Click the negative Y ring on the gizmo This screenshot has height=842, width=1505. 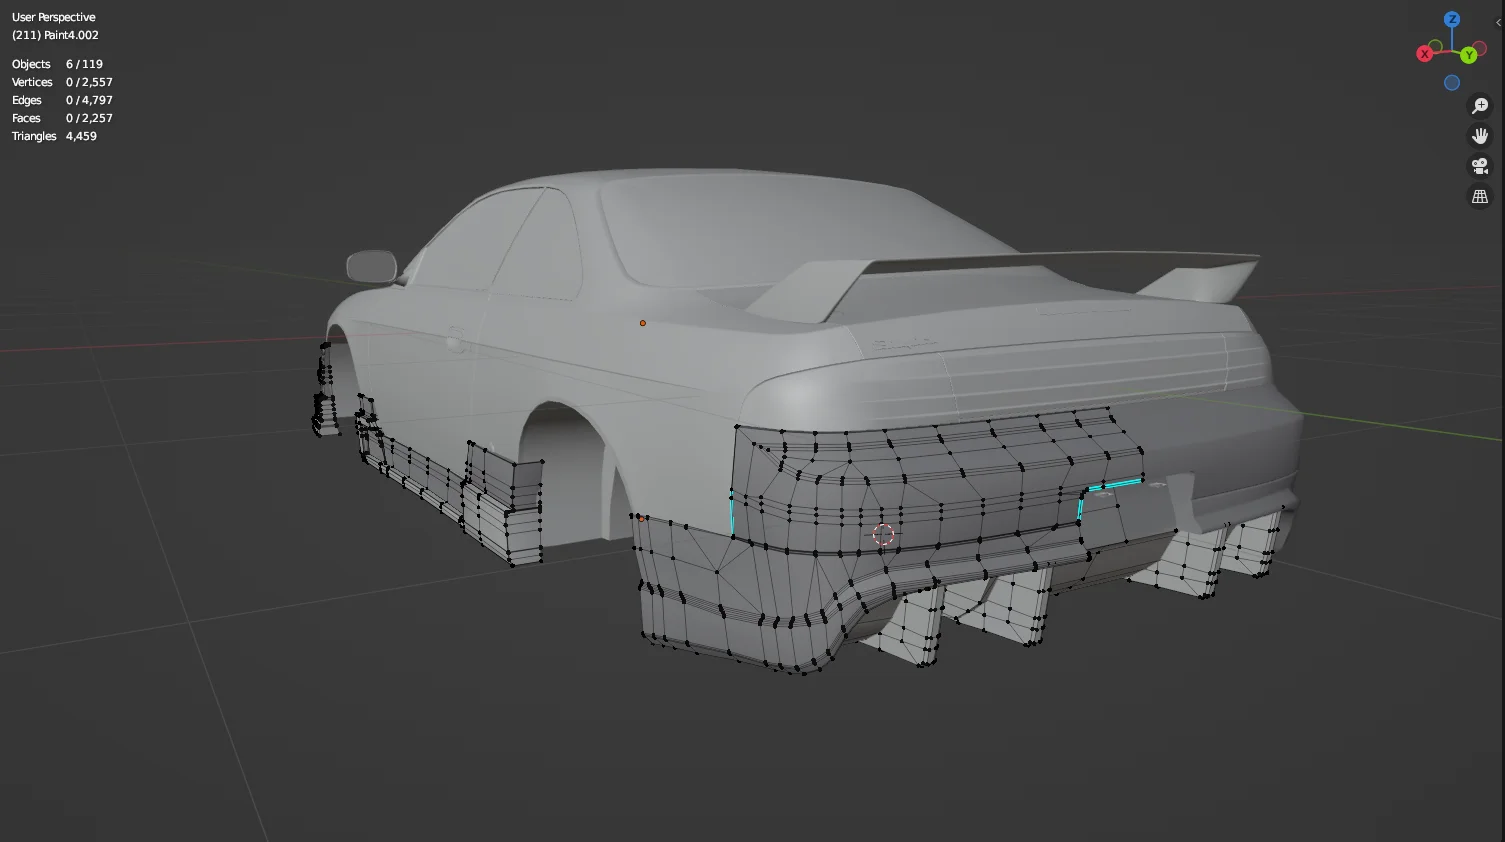(1434, 46)
